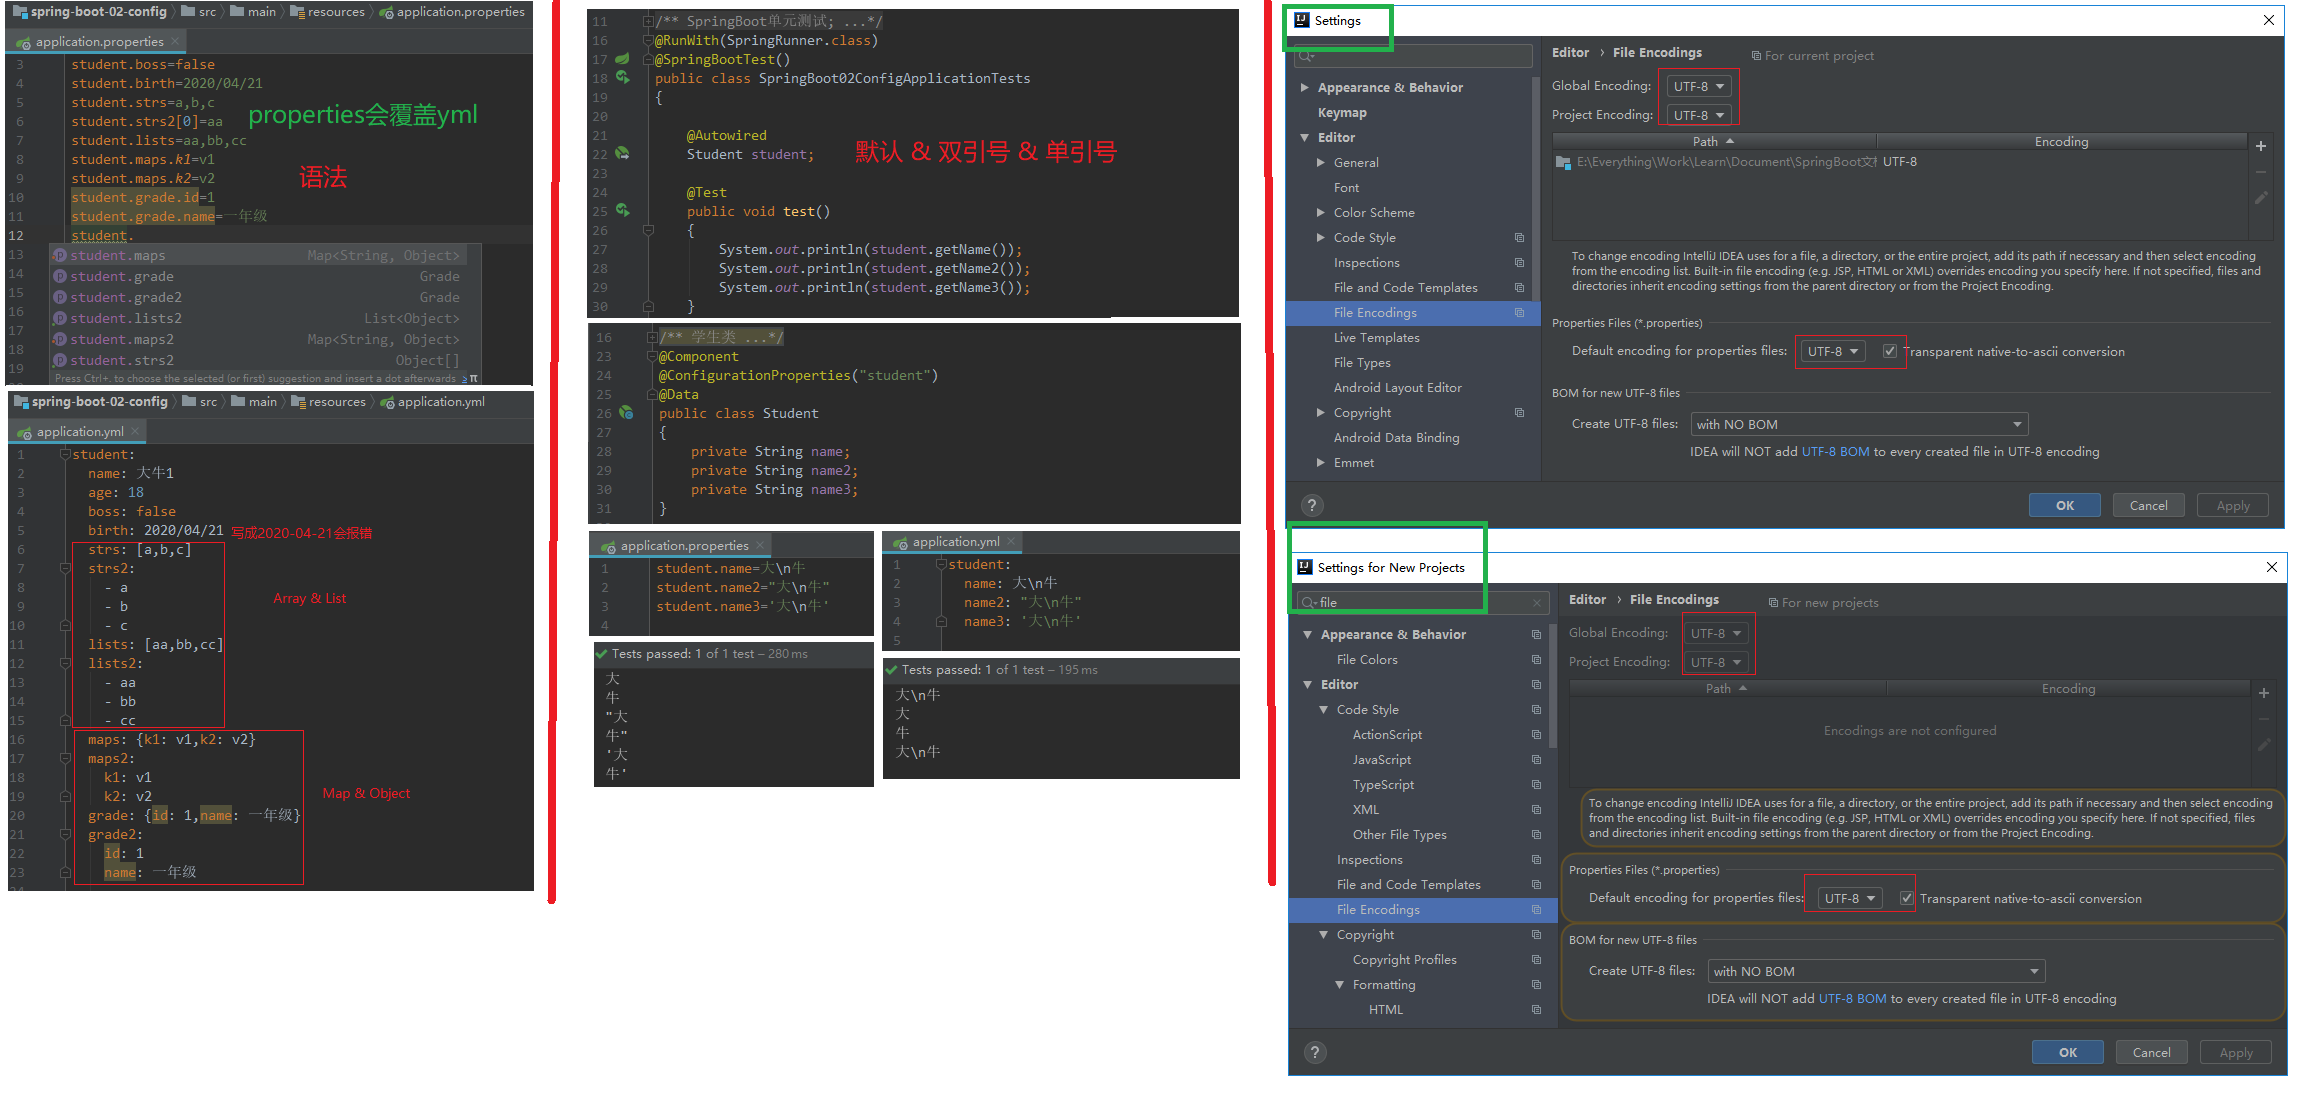
Task: Click Spring bean gutter icon at line 26
Action: (x=626, y=412)
